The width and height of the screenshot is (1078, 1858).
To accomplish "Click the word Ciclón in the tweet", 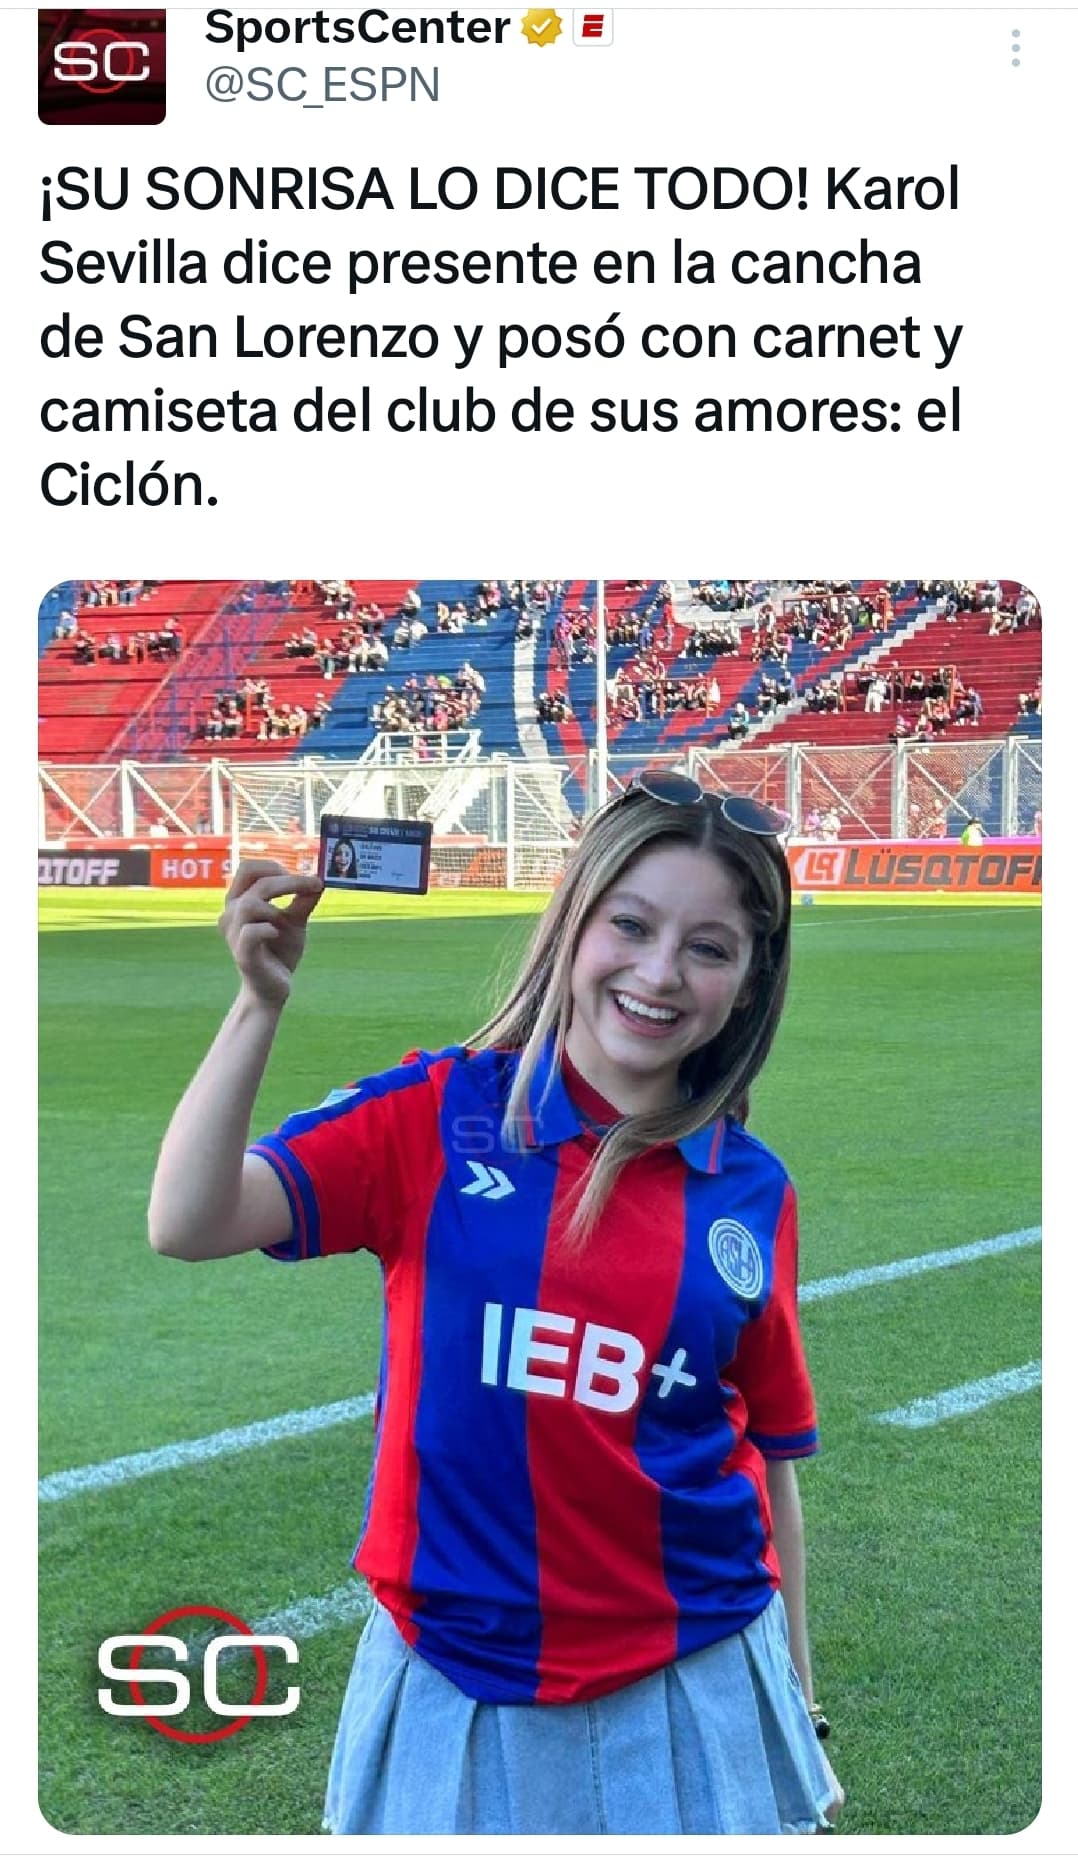I will (x=129, y=485).
